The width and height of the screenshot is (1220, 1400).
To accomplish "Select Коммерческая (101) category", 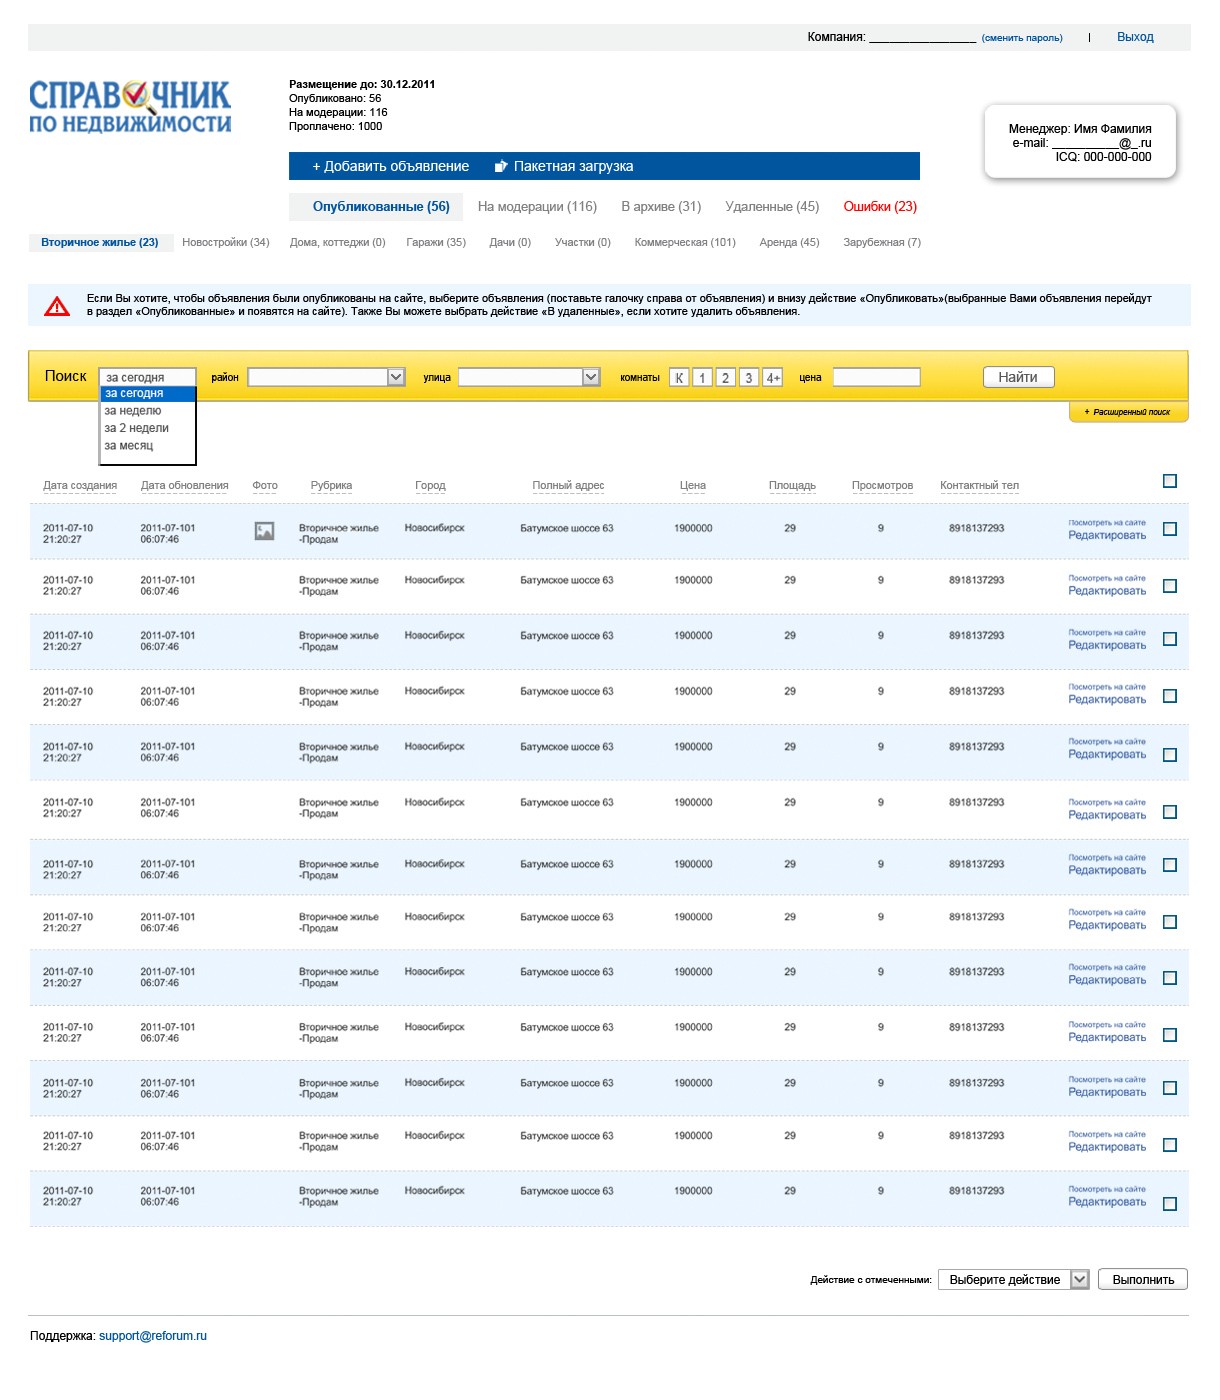I will pos(685,242).
